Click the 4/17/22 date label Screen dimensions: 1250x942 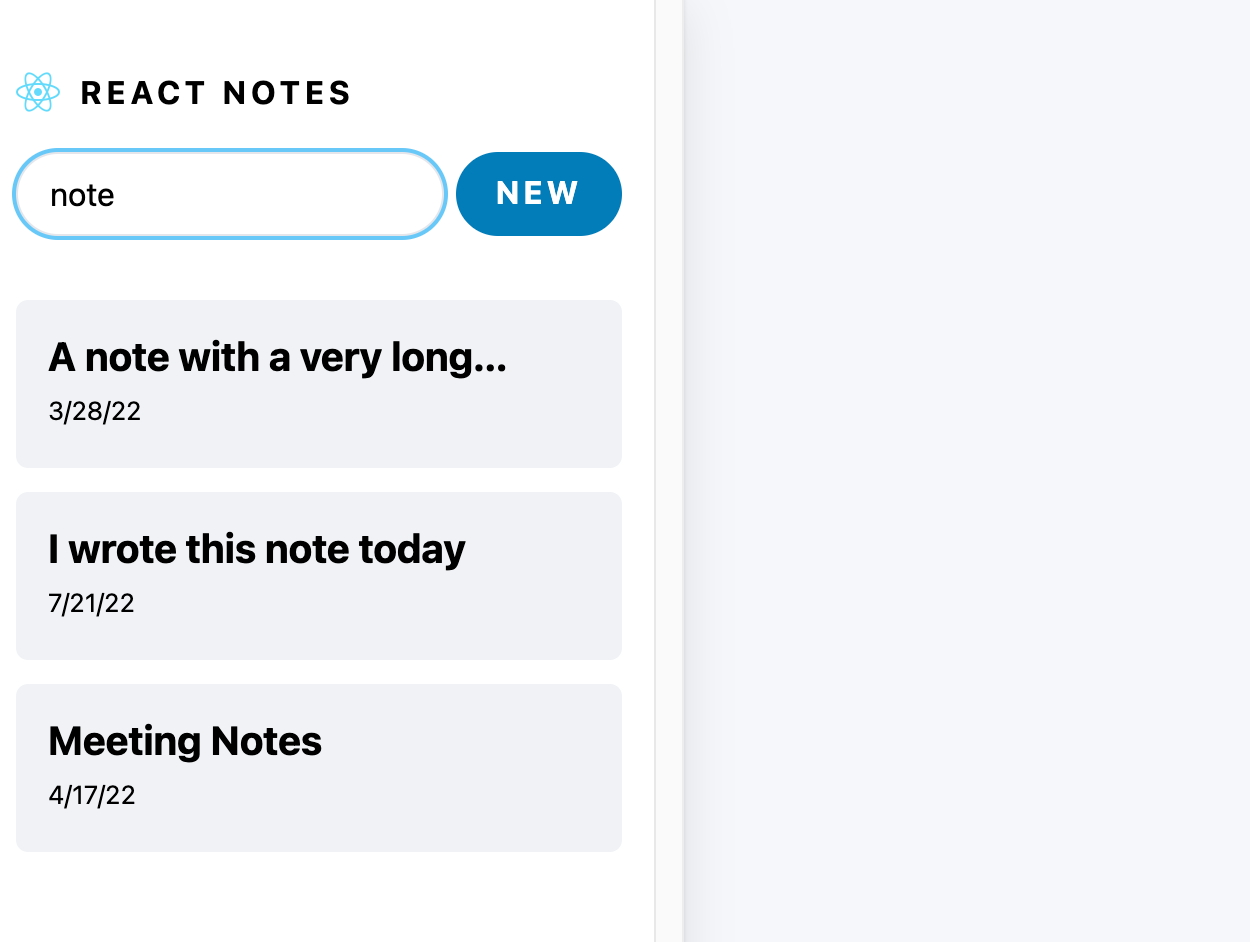point(91,795)
